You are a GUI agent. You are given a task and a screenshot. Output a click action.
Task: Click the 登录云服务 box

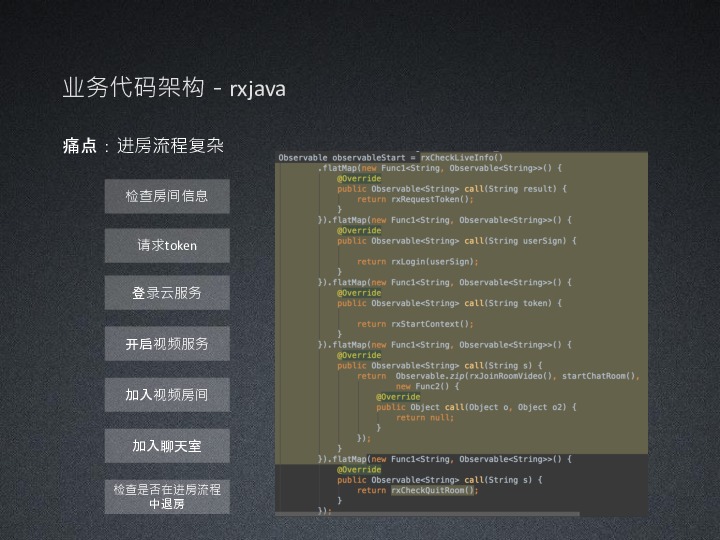tap(167, 293)
